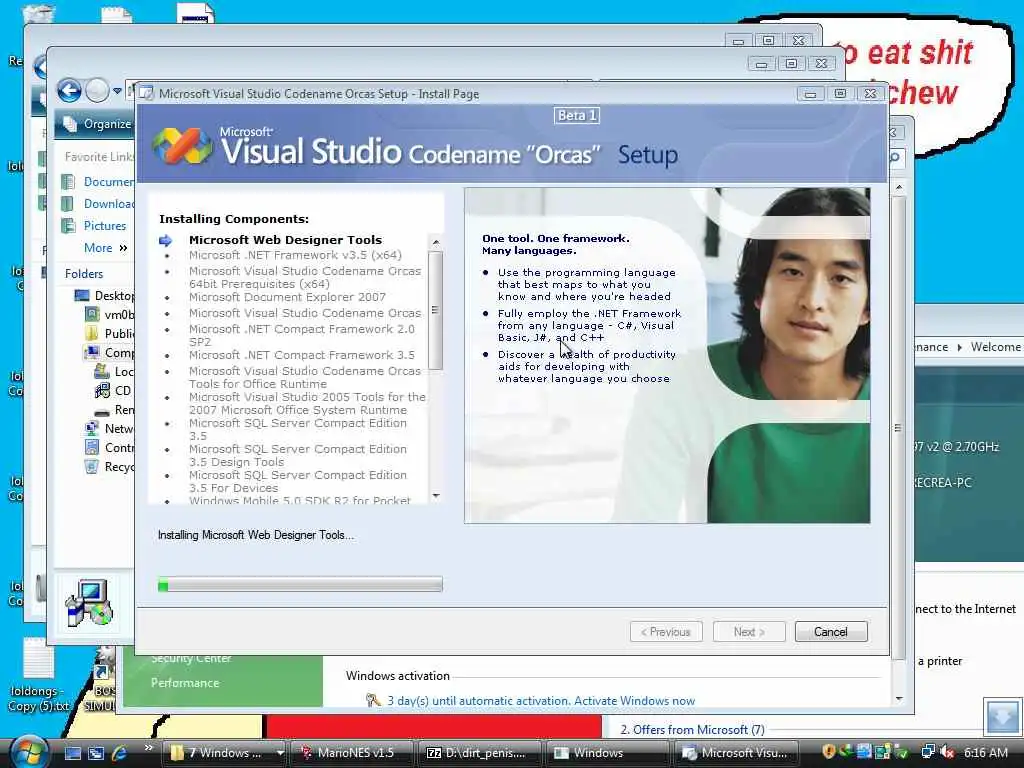Click the keys icon beside activation link
1024x768 pixels.
[x=373, y=700]
